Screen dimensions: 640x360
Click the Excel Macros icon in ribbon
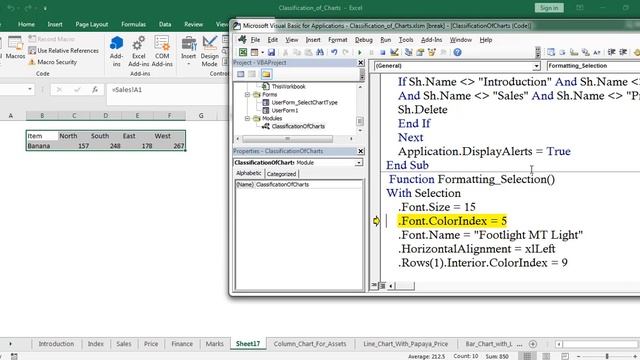(16, 48)
